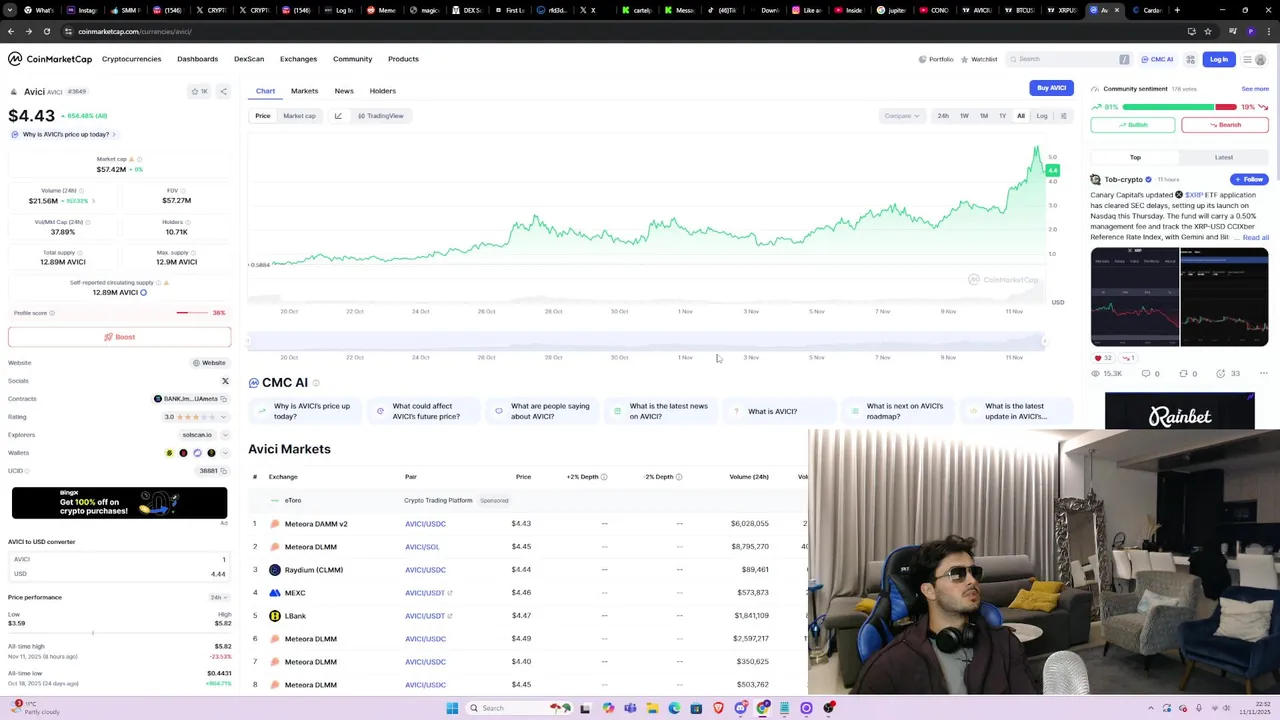The height and width of the screenshot is (720, 1280).
Task: Open the header widget icon beside Log In
Action: tap(1190, 59)
